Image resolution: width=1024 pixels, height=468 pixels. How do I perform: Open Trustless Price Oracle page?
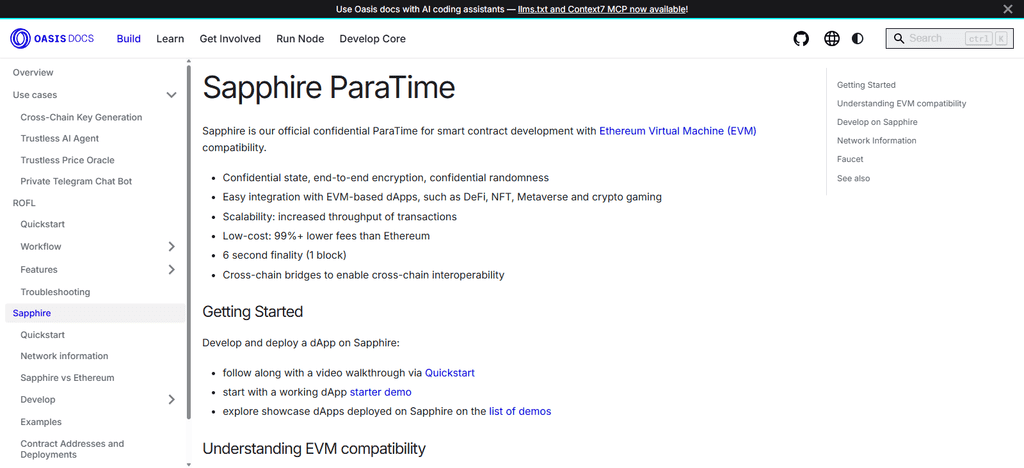(x=69, y=160)
